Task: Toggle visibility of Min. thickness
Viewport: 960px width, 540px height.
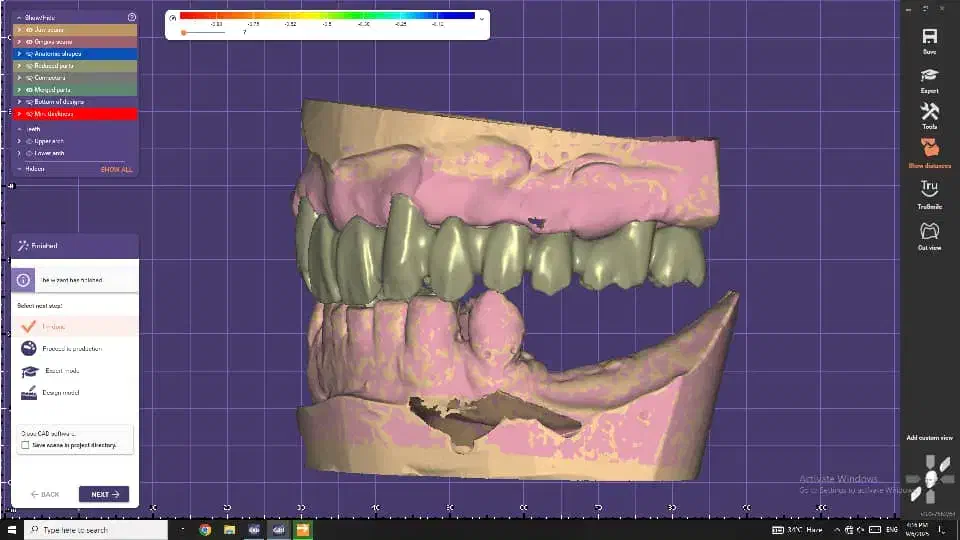Action: tap(29, 114)
